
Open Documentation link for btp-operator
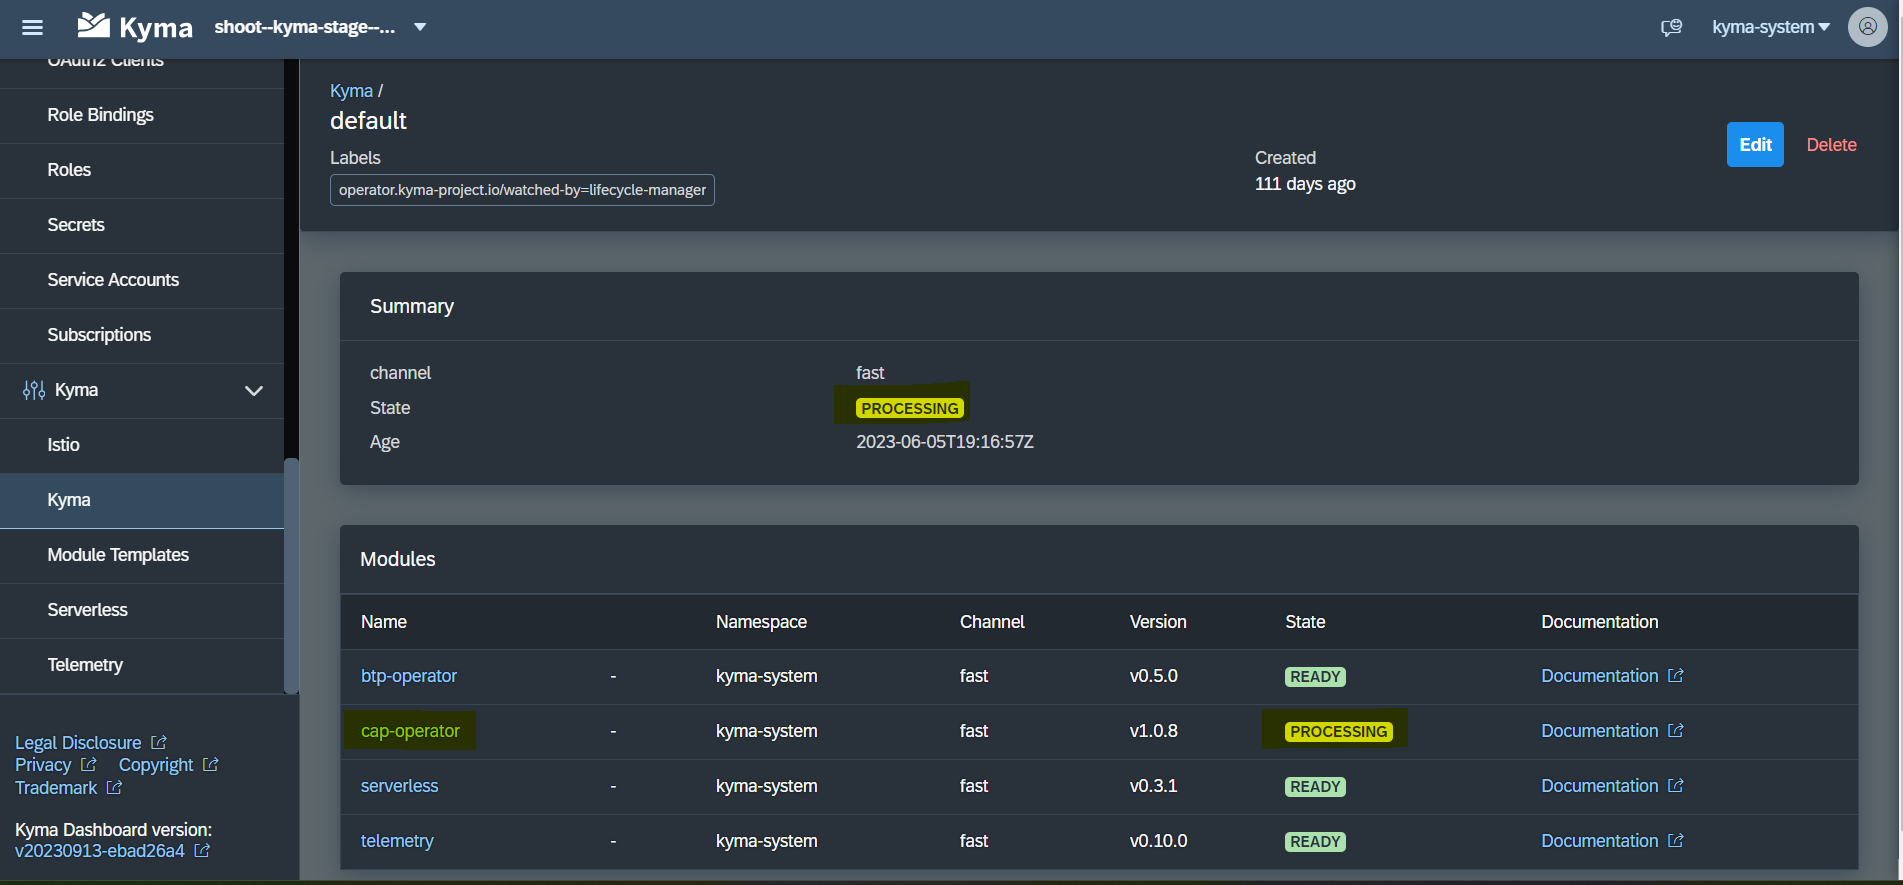[x=1599, y=676]
